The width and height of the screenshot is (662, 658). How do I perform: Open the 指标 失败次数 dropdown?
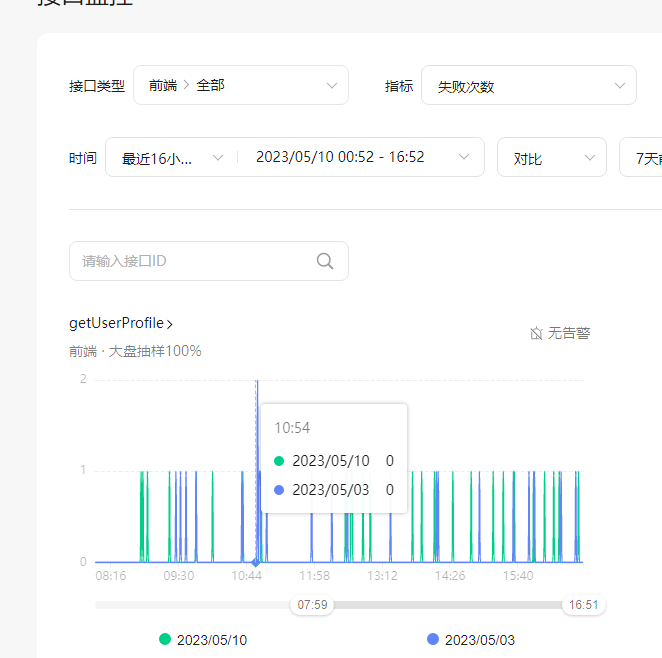(529, 85)
